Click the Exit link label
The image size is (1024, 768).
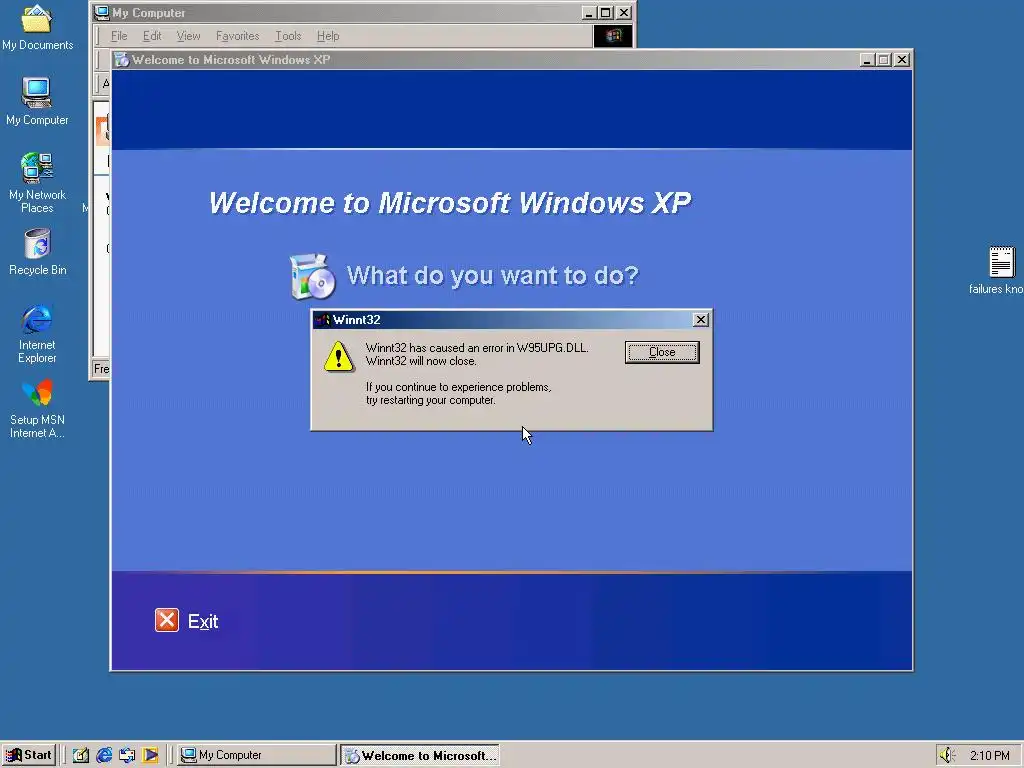coord(203,622)
